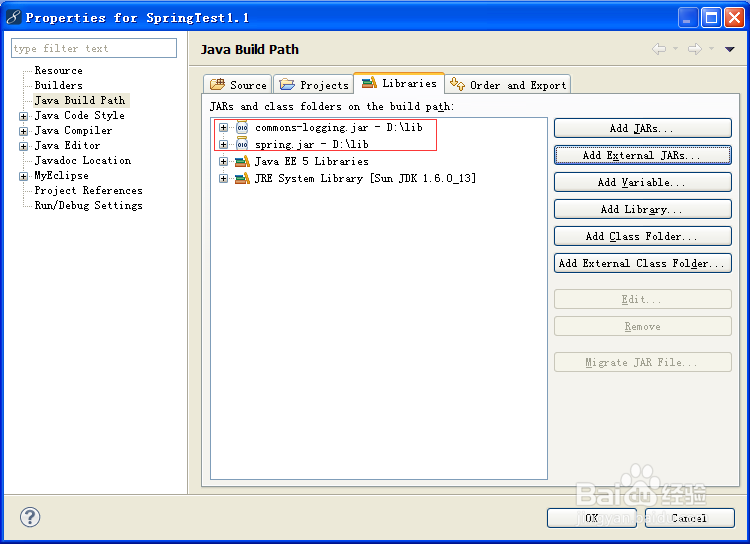The image size is (750, 544).
Task: Click the Add Library button
Action: click(x=642, y=209)
